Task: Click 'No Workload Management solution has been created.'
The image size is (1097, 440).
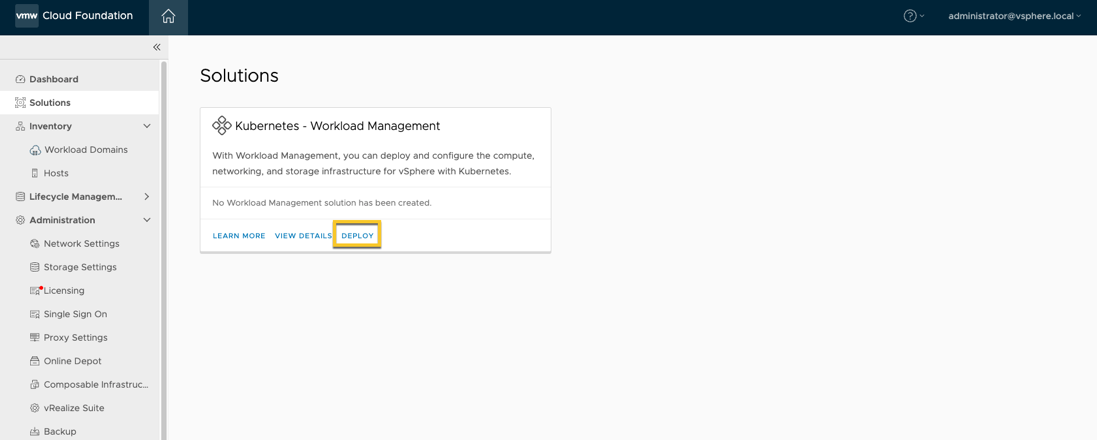Action: pyautogui.click(x=322, y=203)
